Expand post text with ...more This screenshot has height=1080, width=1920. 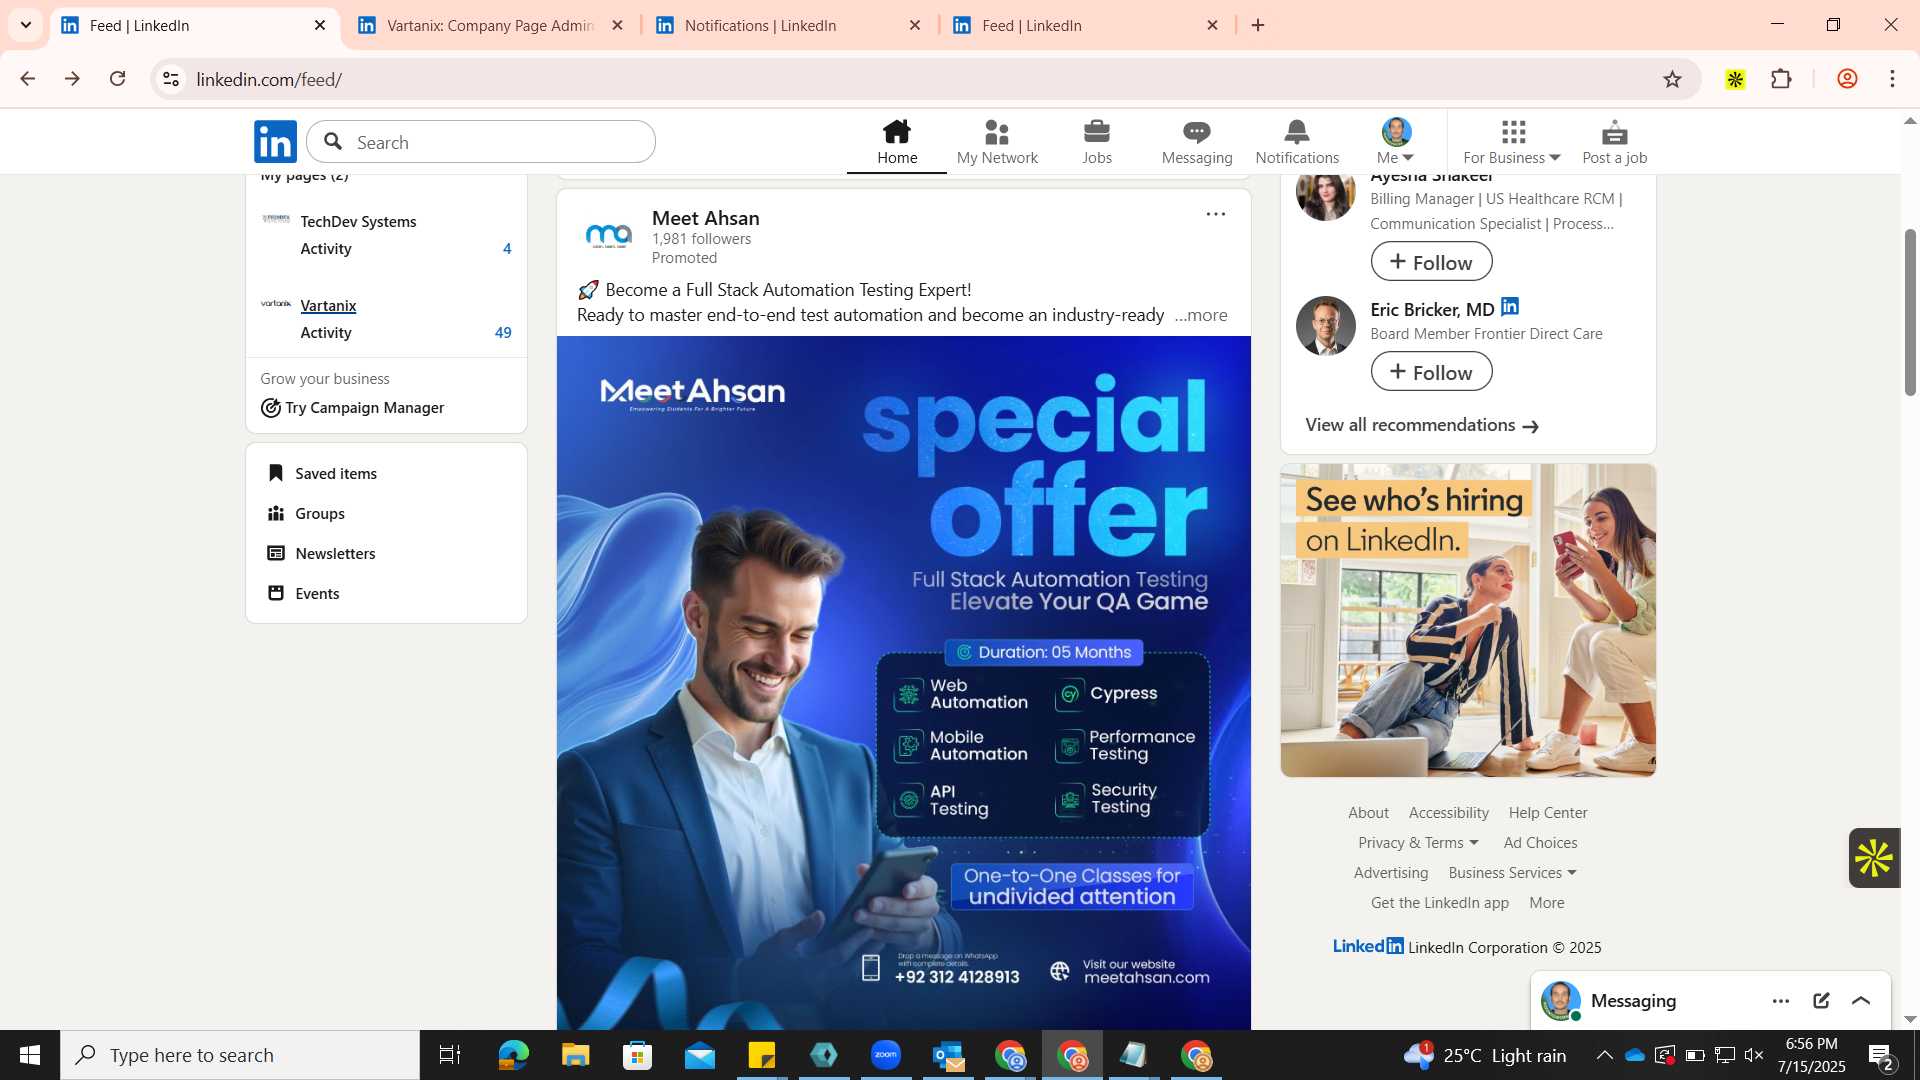(1201, 315)
